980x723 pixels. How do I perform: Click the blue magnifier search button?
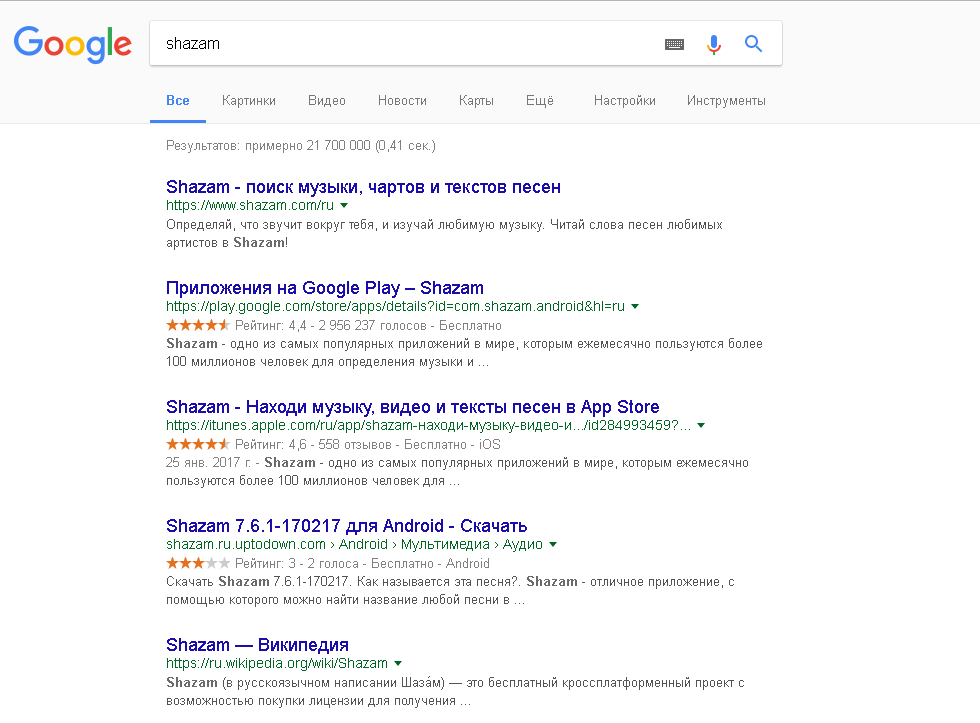753,44
